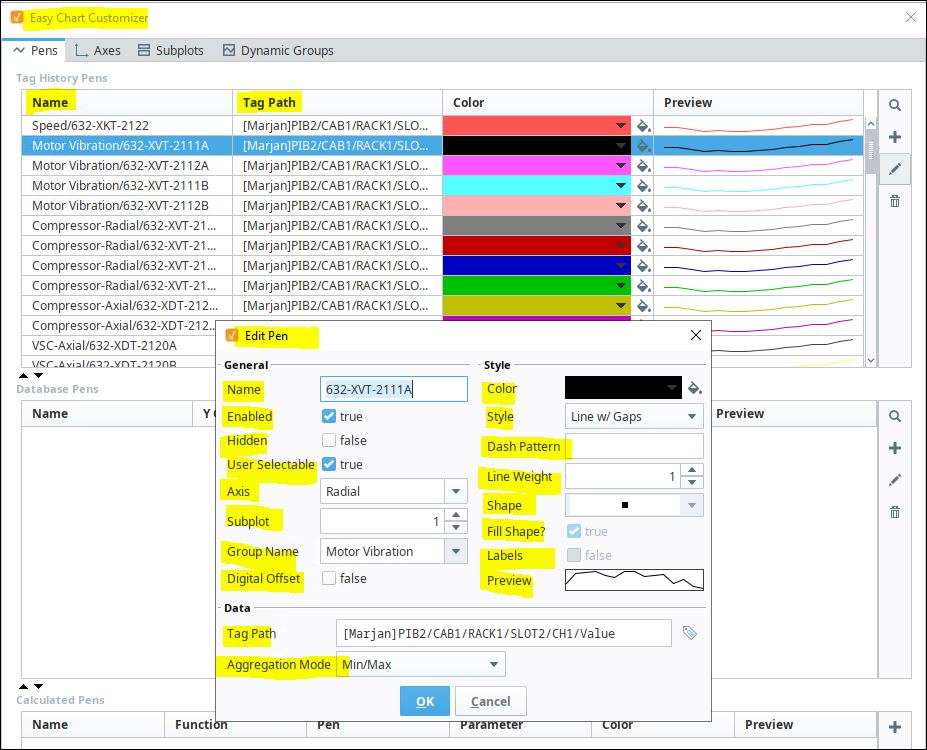Screen dimensions: 927x750
Task: Open paint bucket for first Compressor-Axial row
Action: [x=643, y=306]
